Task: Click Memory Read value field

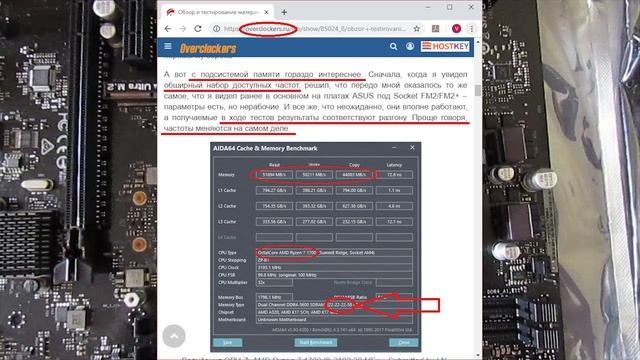Action: click(274, 175)
